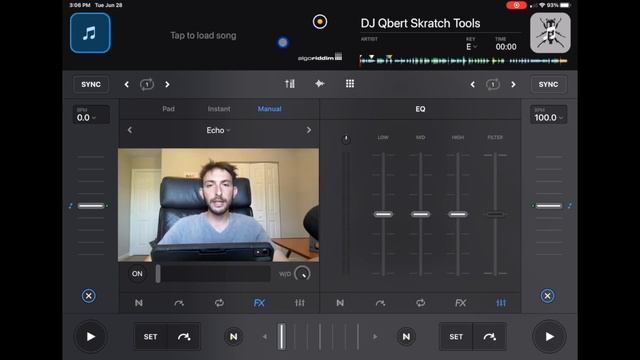
Task: Open the grid pads view icon
Action: tap(350, 84)
